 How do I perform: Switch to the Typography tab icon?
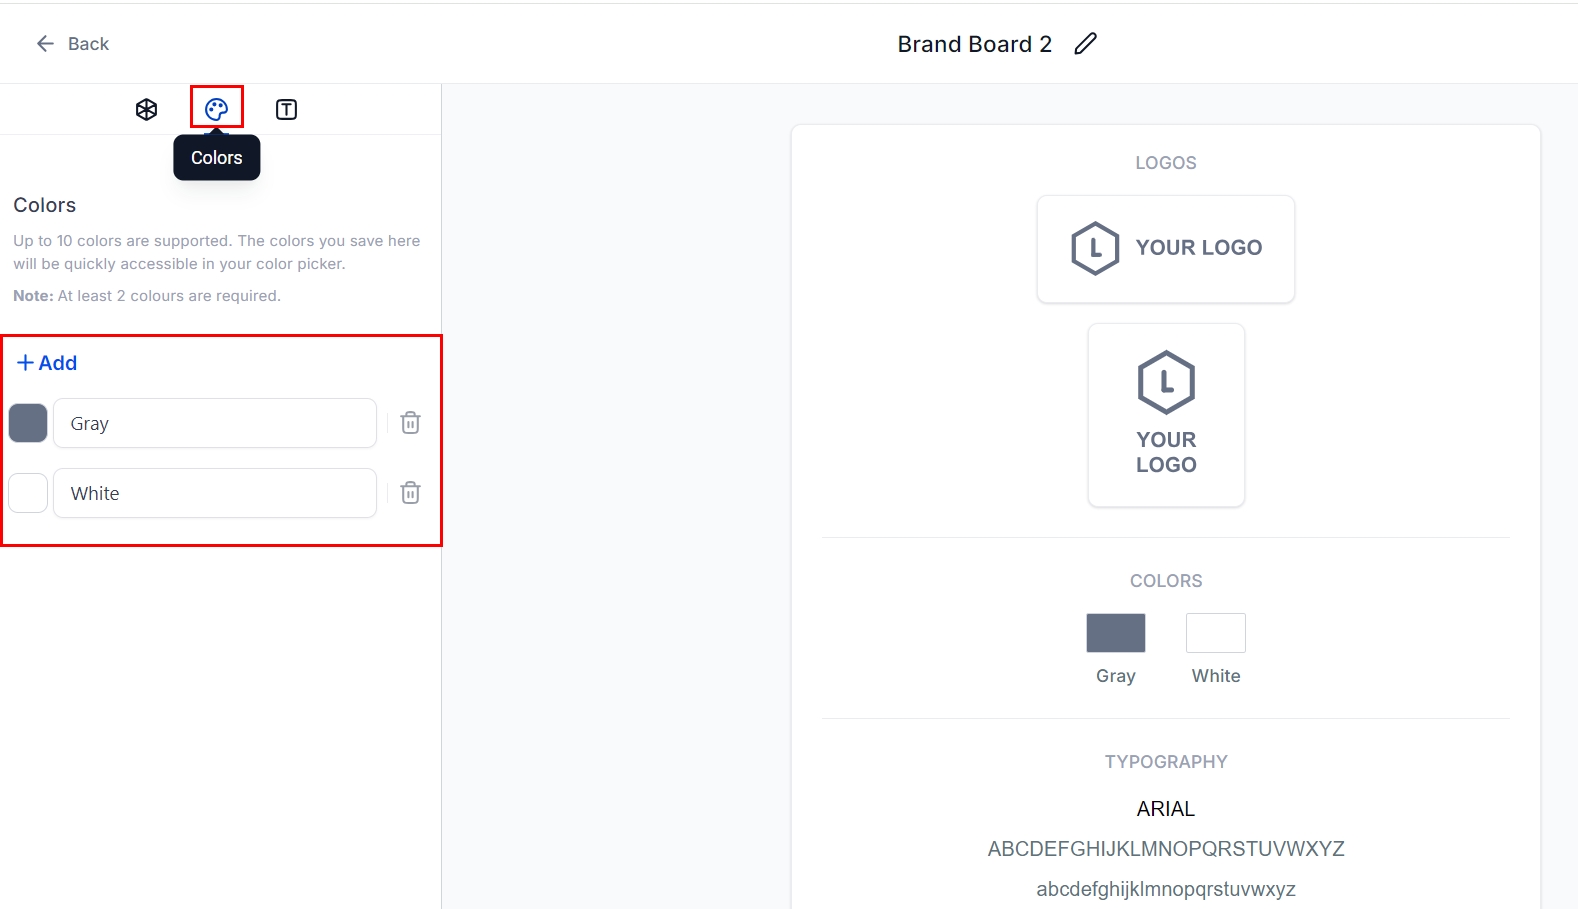[x=286, y=110]
